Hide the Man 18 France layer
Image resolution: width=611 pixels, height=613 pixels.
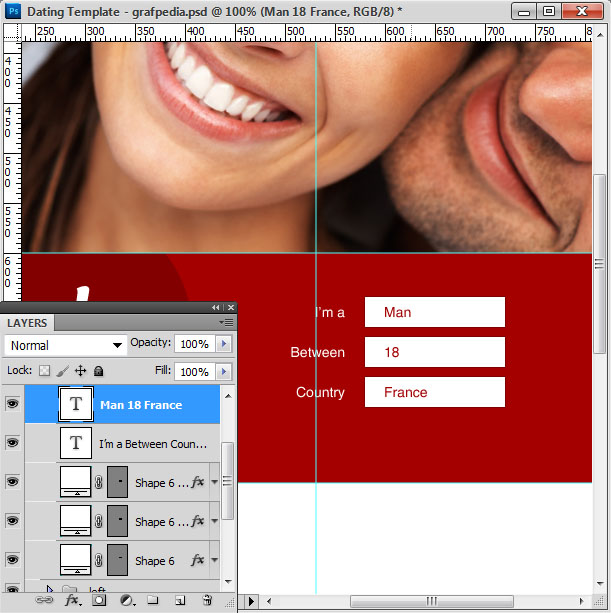point(13,403)
